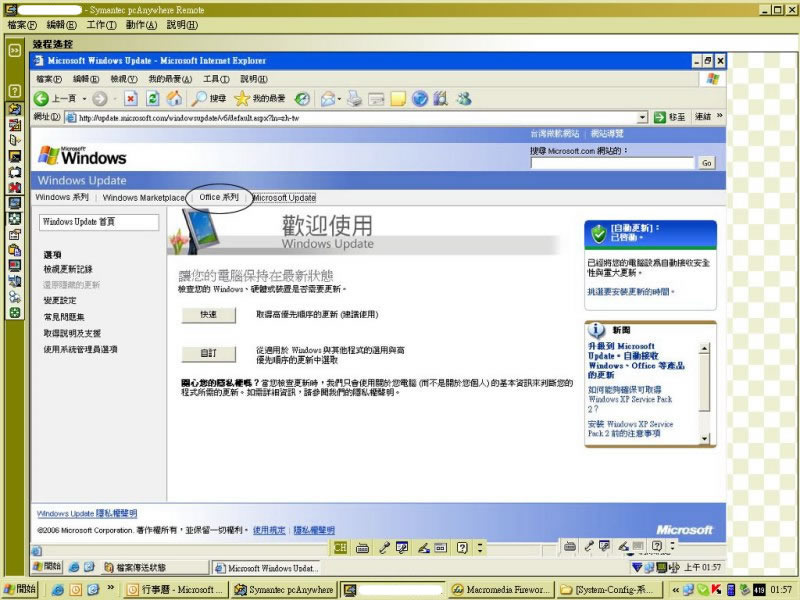Click the Messenger people icon in IE toolbar
Image resolution: width=800 pixels, height=600 pixels.
click(x=463, y=98)
